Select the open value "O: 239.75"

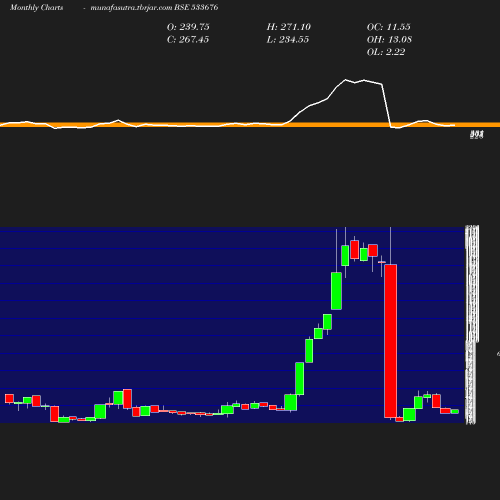tap(188, 27)
